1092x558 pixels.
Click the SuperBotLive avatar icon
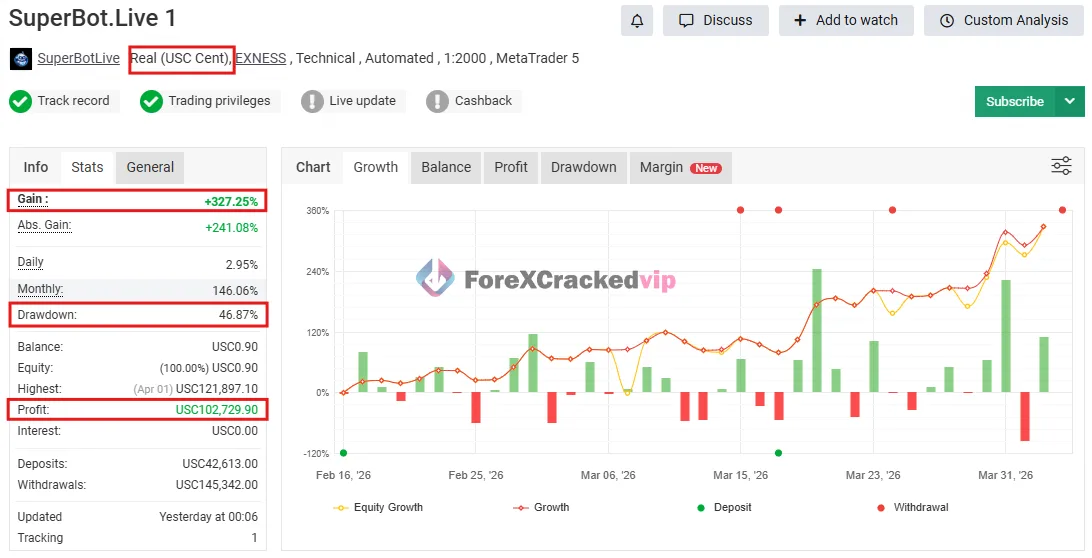(21, 59)
